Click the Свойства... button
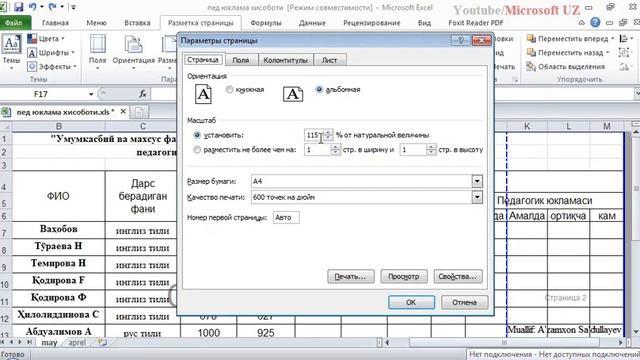This screenshot has width=640, height=360. 458,276
